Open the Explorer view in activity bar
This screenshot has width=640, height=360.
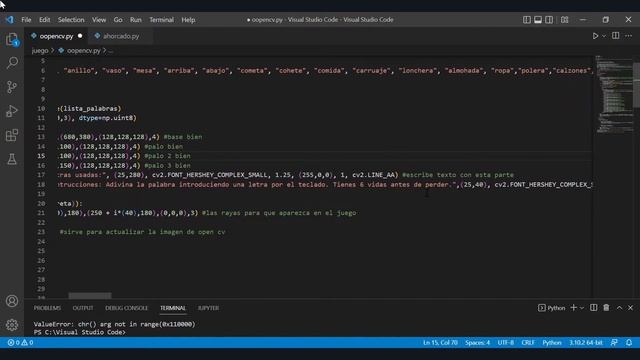[x=12, y=40]
